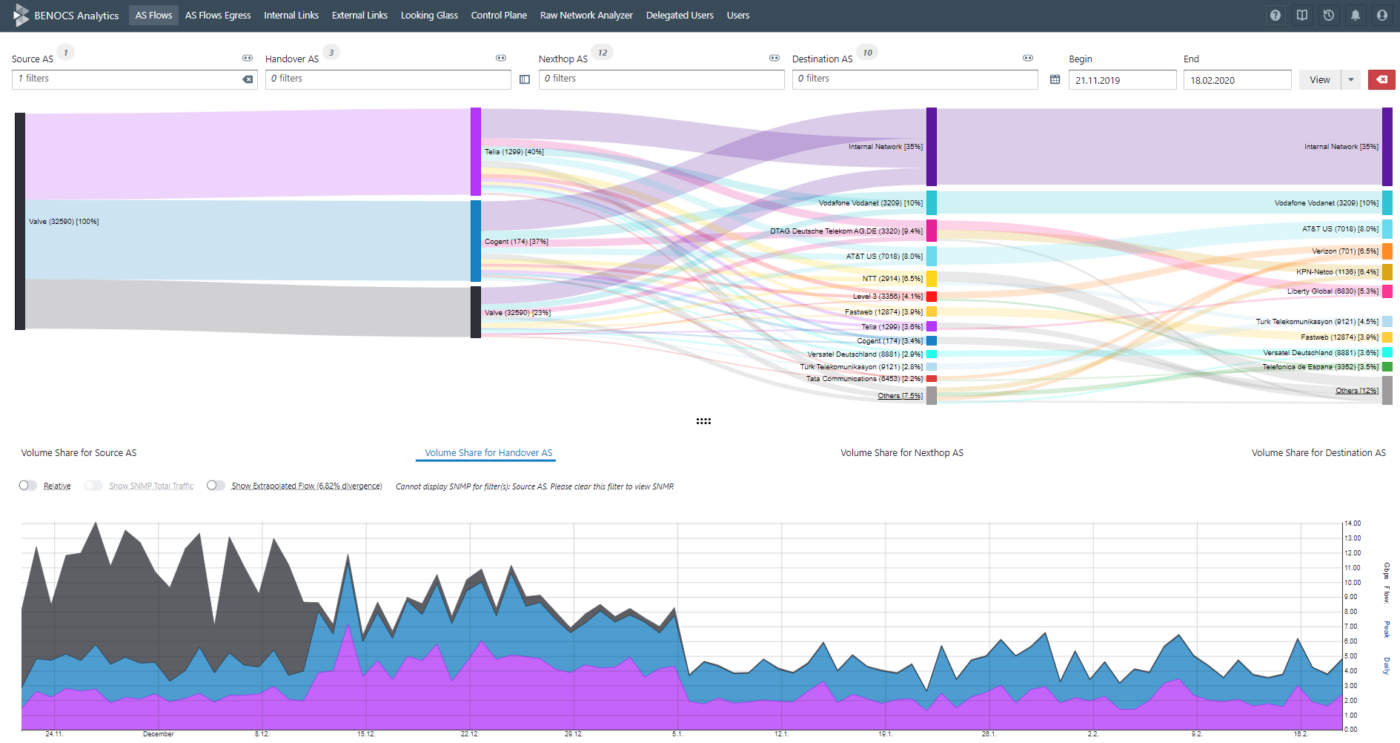Click Verizon (701) destination label
The image size is (1400, 743).
pyautogui.click(x=1345, y=251)
